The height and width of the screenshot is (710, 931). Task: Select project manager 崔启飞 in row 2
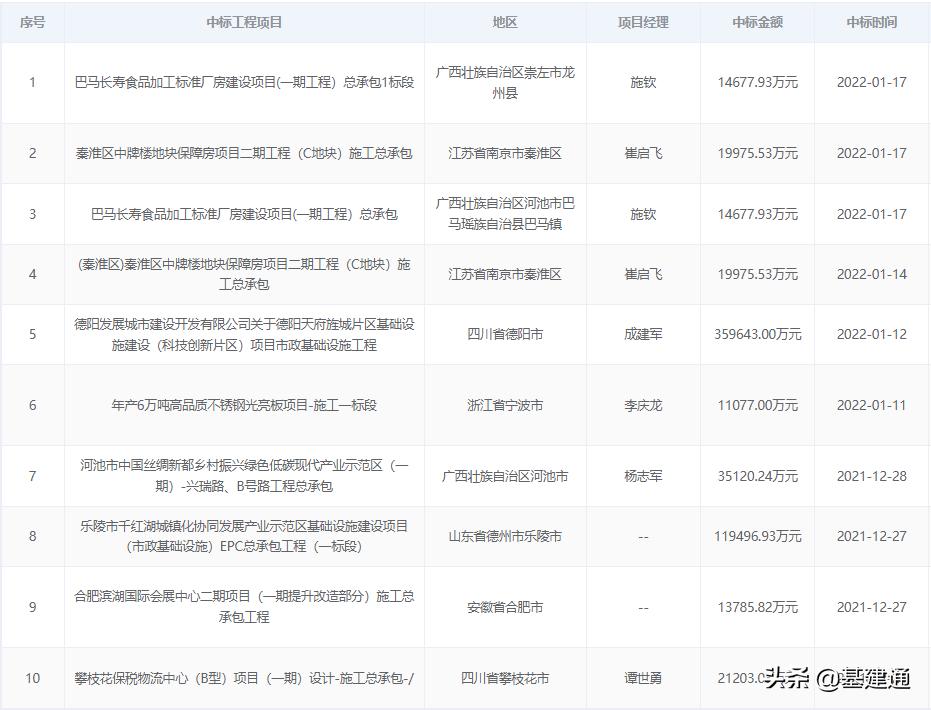point(643,153)
